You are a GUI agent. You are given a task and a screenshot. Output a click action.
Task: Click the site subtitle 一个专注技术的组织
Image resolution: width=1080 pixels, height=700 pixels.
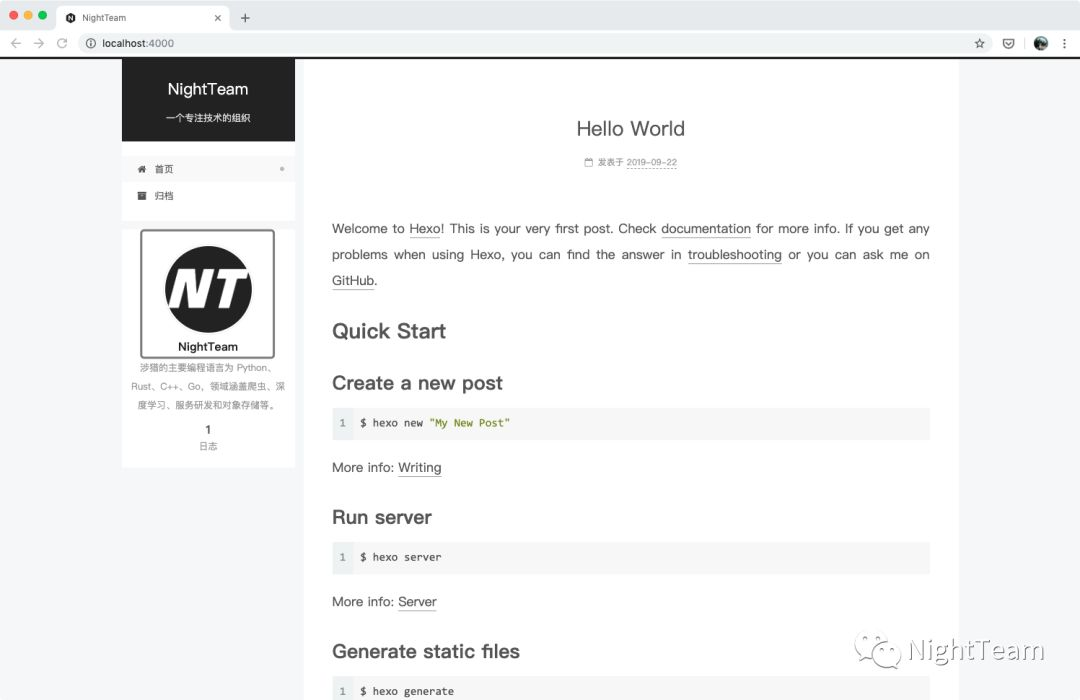click(x=208, y=118)
